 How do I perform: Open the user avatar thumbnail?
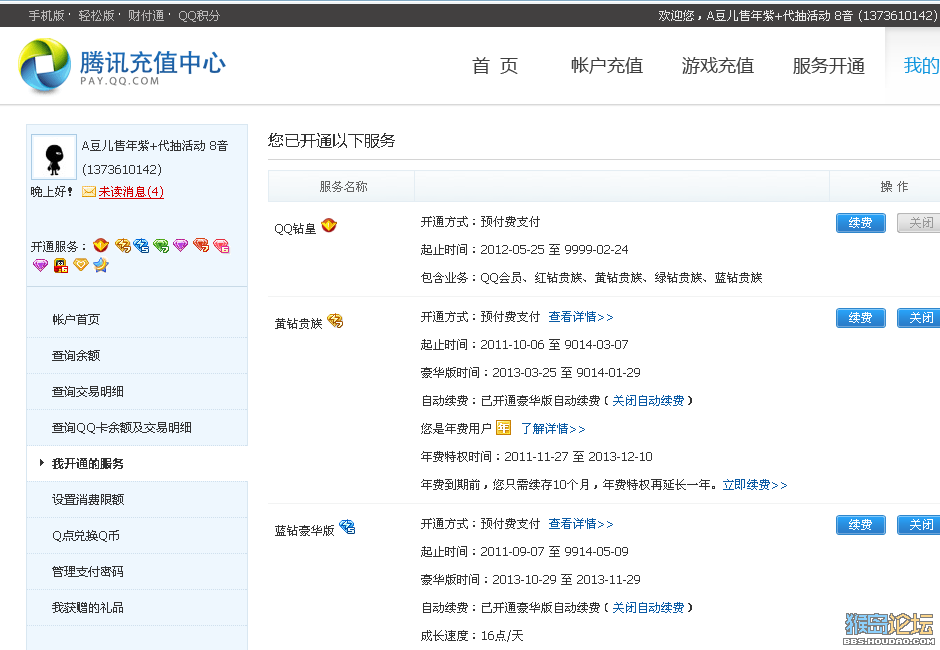(54, 157)
